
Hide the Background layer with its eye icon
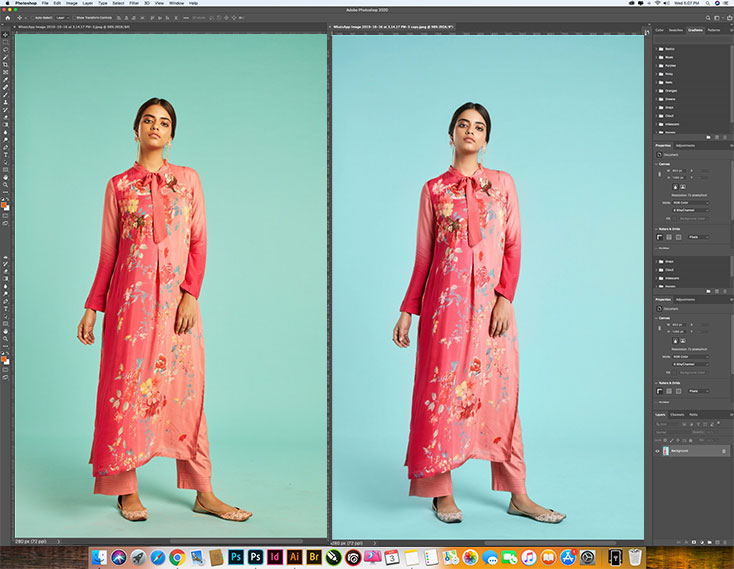657,451
